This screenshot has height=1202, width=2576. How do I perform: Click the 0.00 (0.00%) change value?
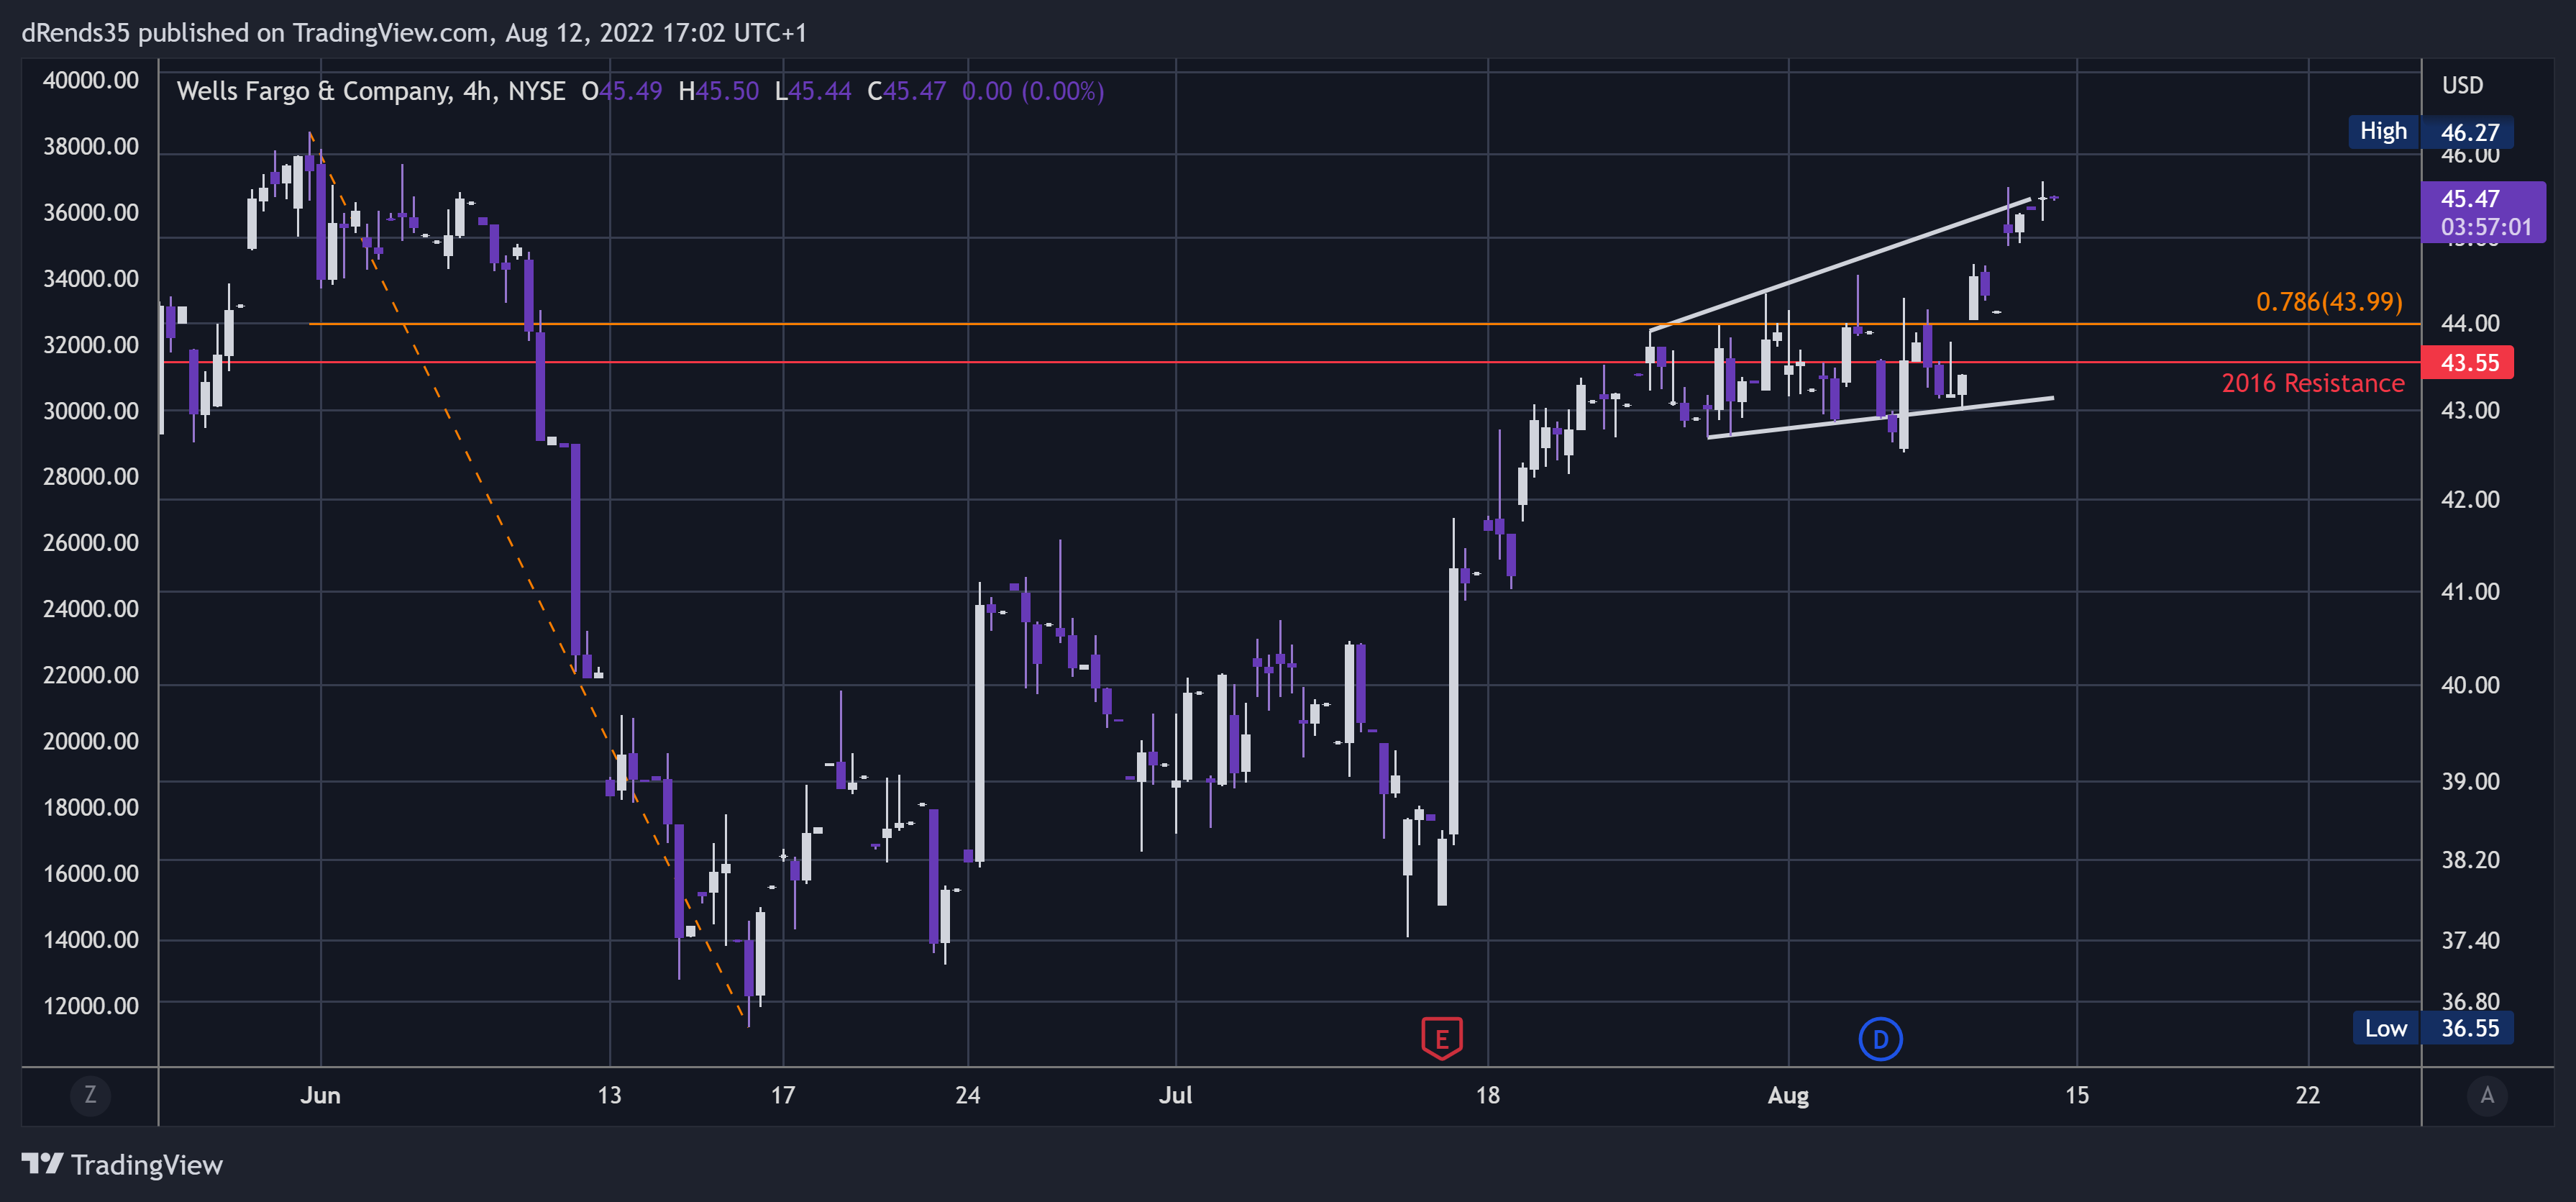pyautogui.click(x=1033, y=91)
